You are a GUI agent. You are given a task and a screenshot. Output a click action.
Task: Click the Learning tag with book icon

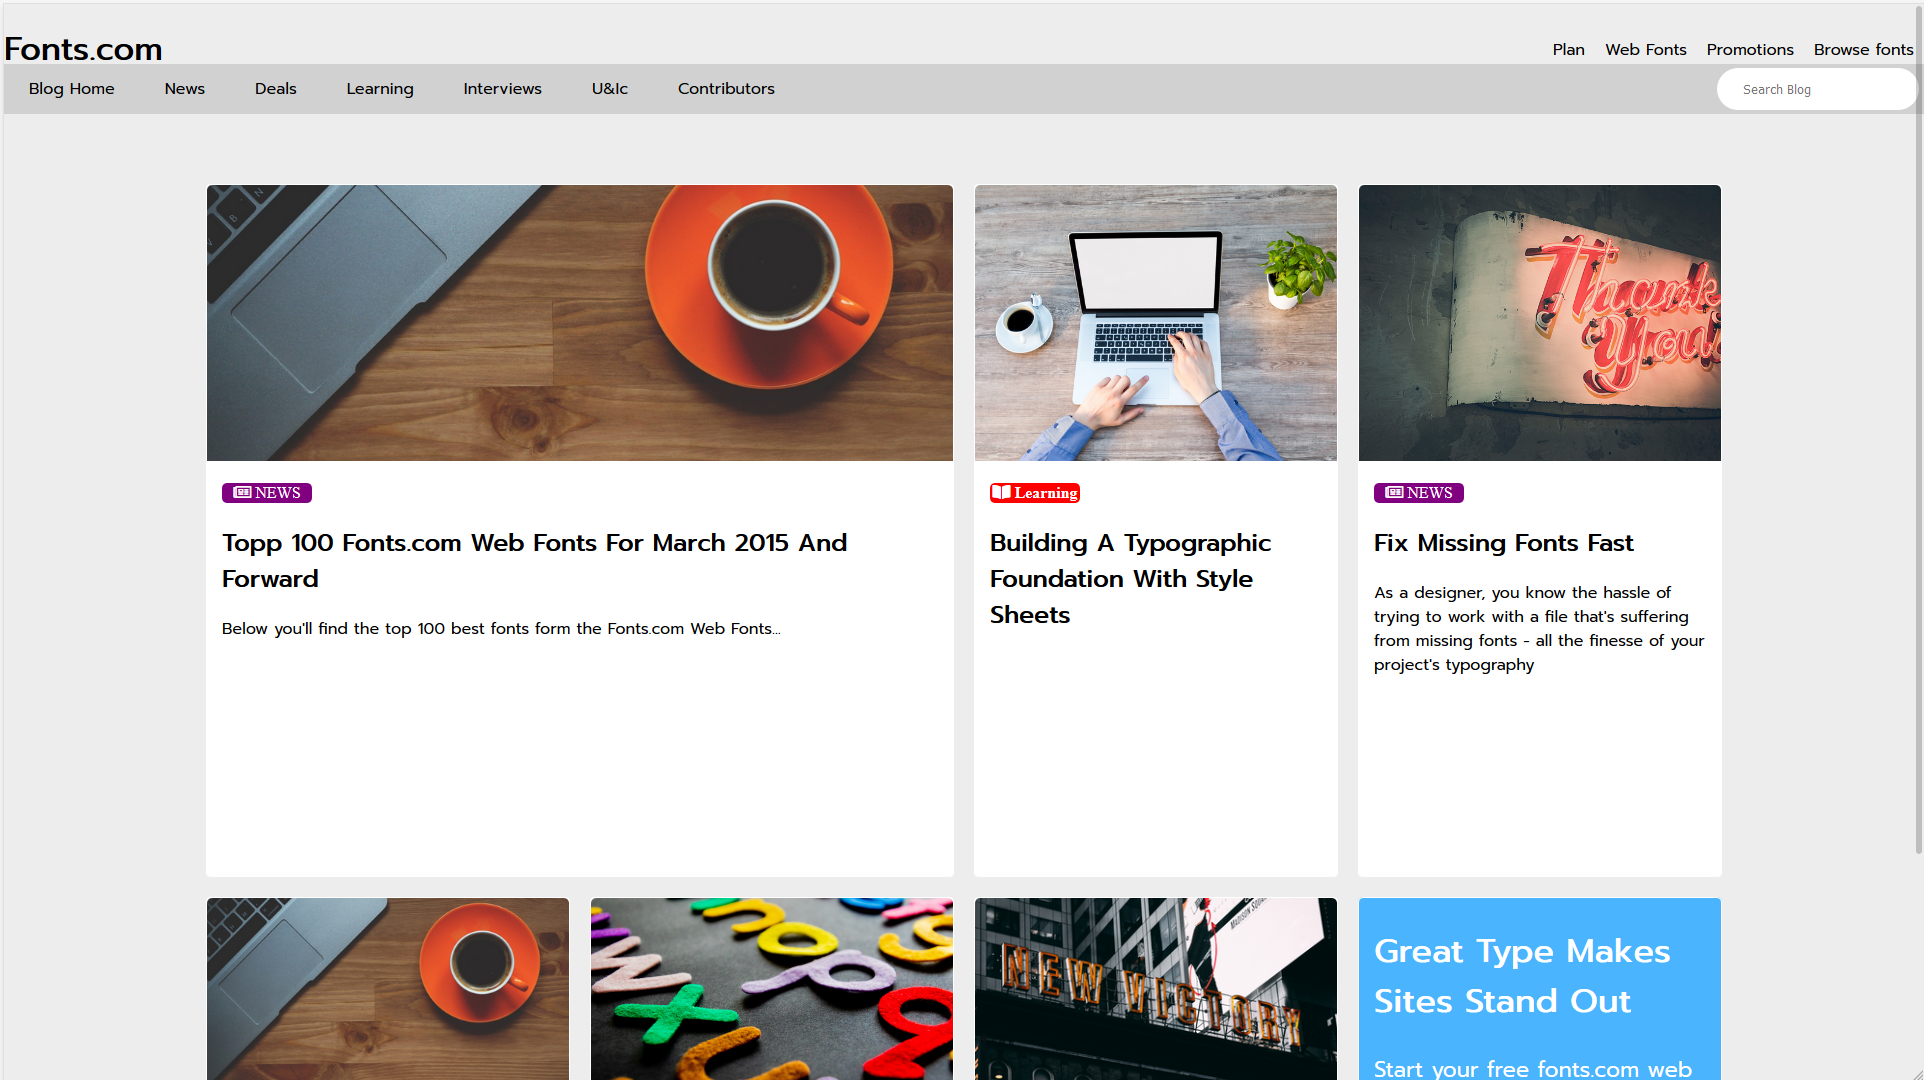(x=1035, y=493)
